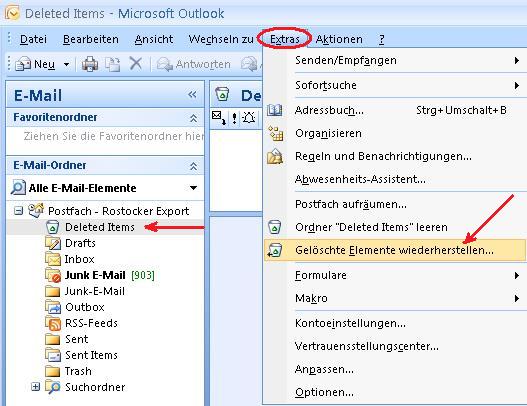527x406 pixels.
Task: Open the Alle E-Mail-Elemente dropdown
Action: click(193, 188)
